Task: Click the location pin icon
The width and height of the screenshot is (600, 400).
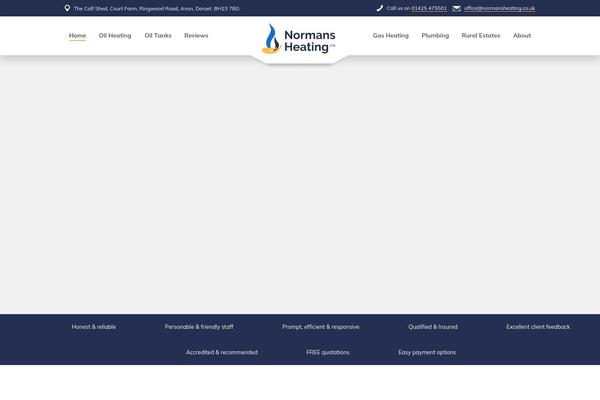Action: 67,8
